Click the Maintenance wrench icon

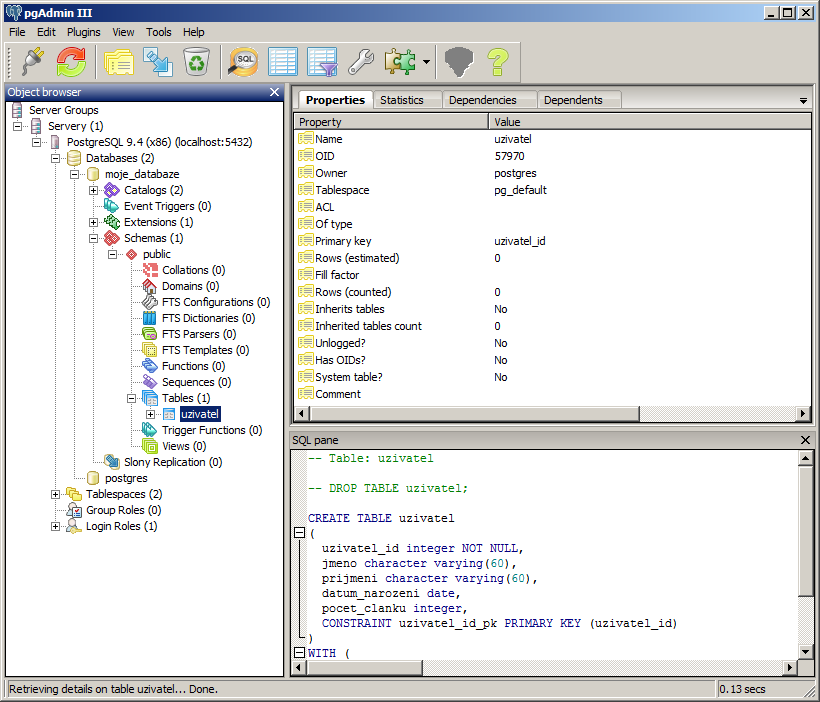point(361,62)
